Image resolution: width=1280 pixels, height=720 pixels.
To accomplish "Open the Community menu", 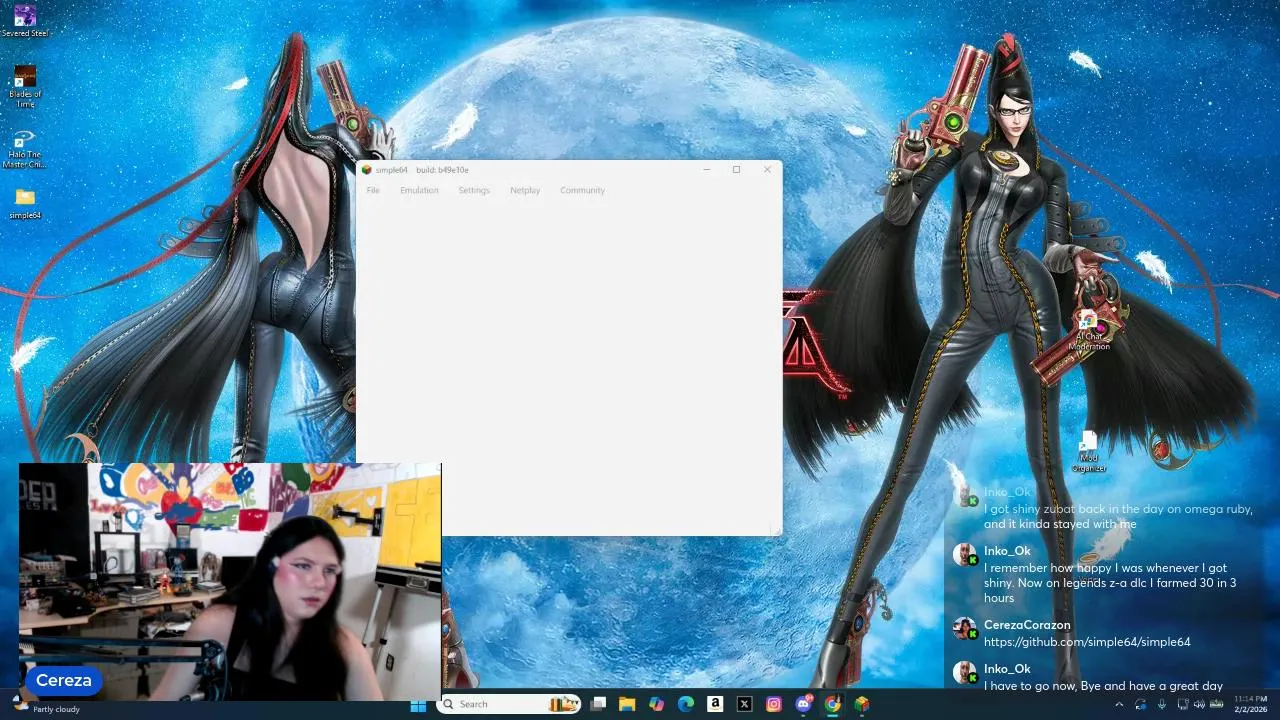I will [x=582, y=190].
